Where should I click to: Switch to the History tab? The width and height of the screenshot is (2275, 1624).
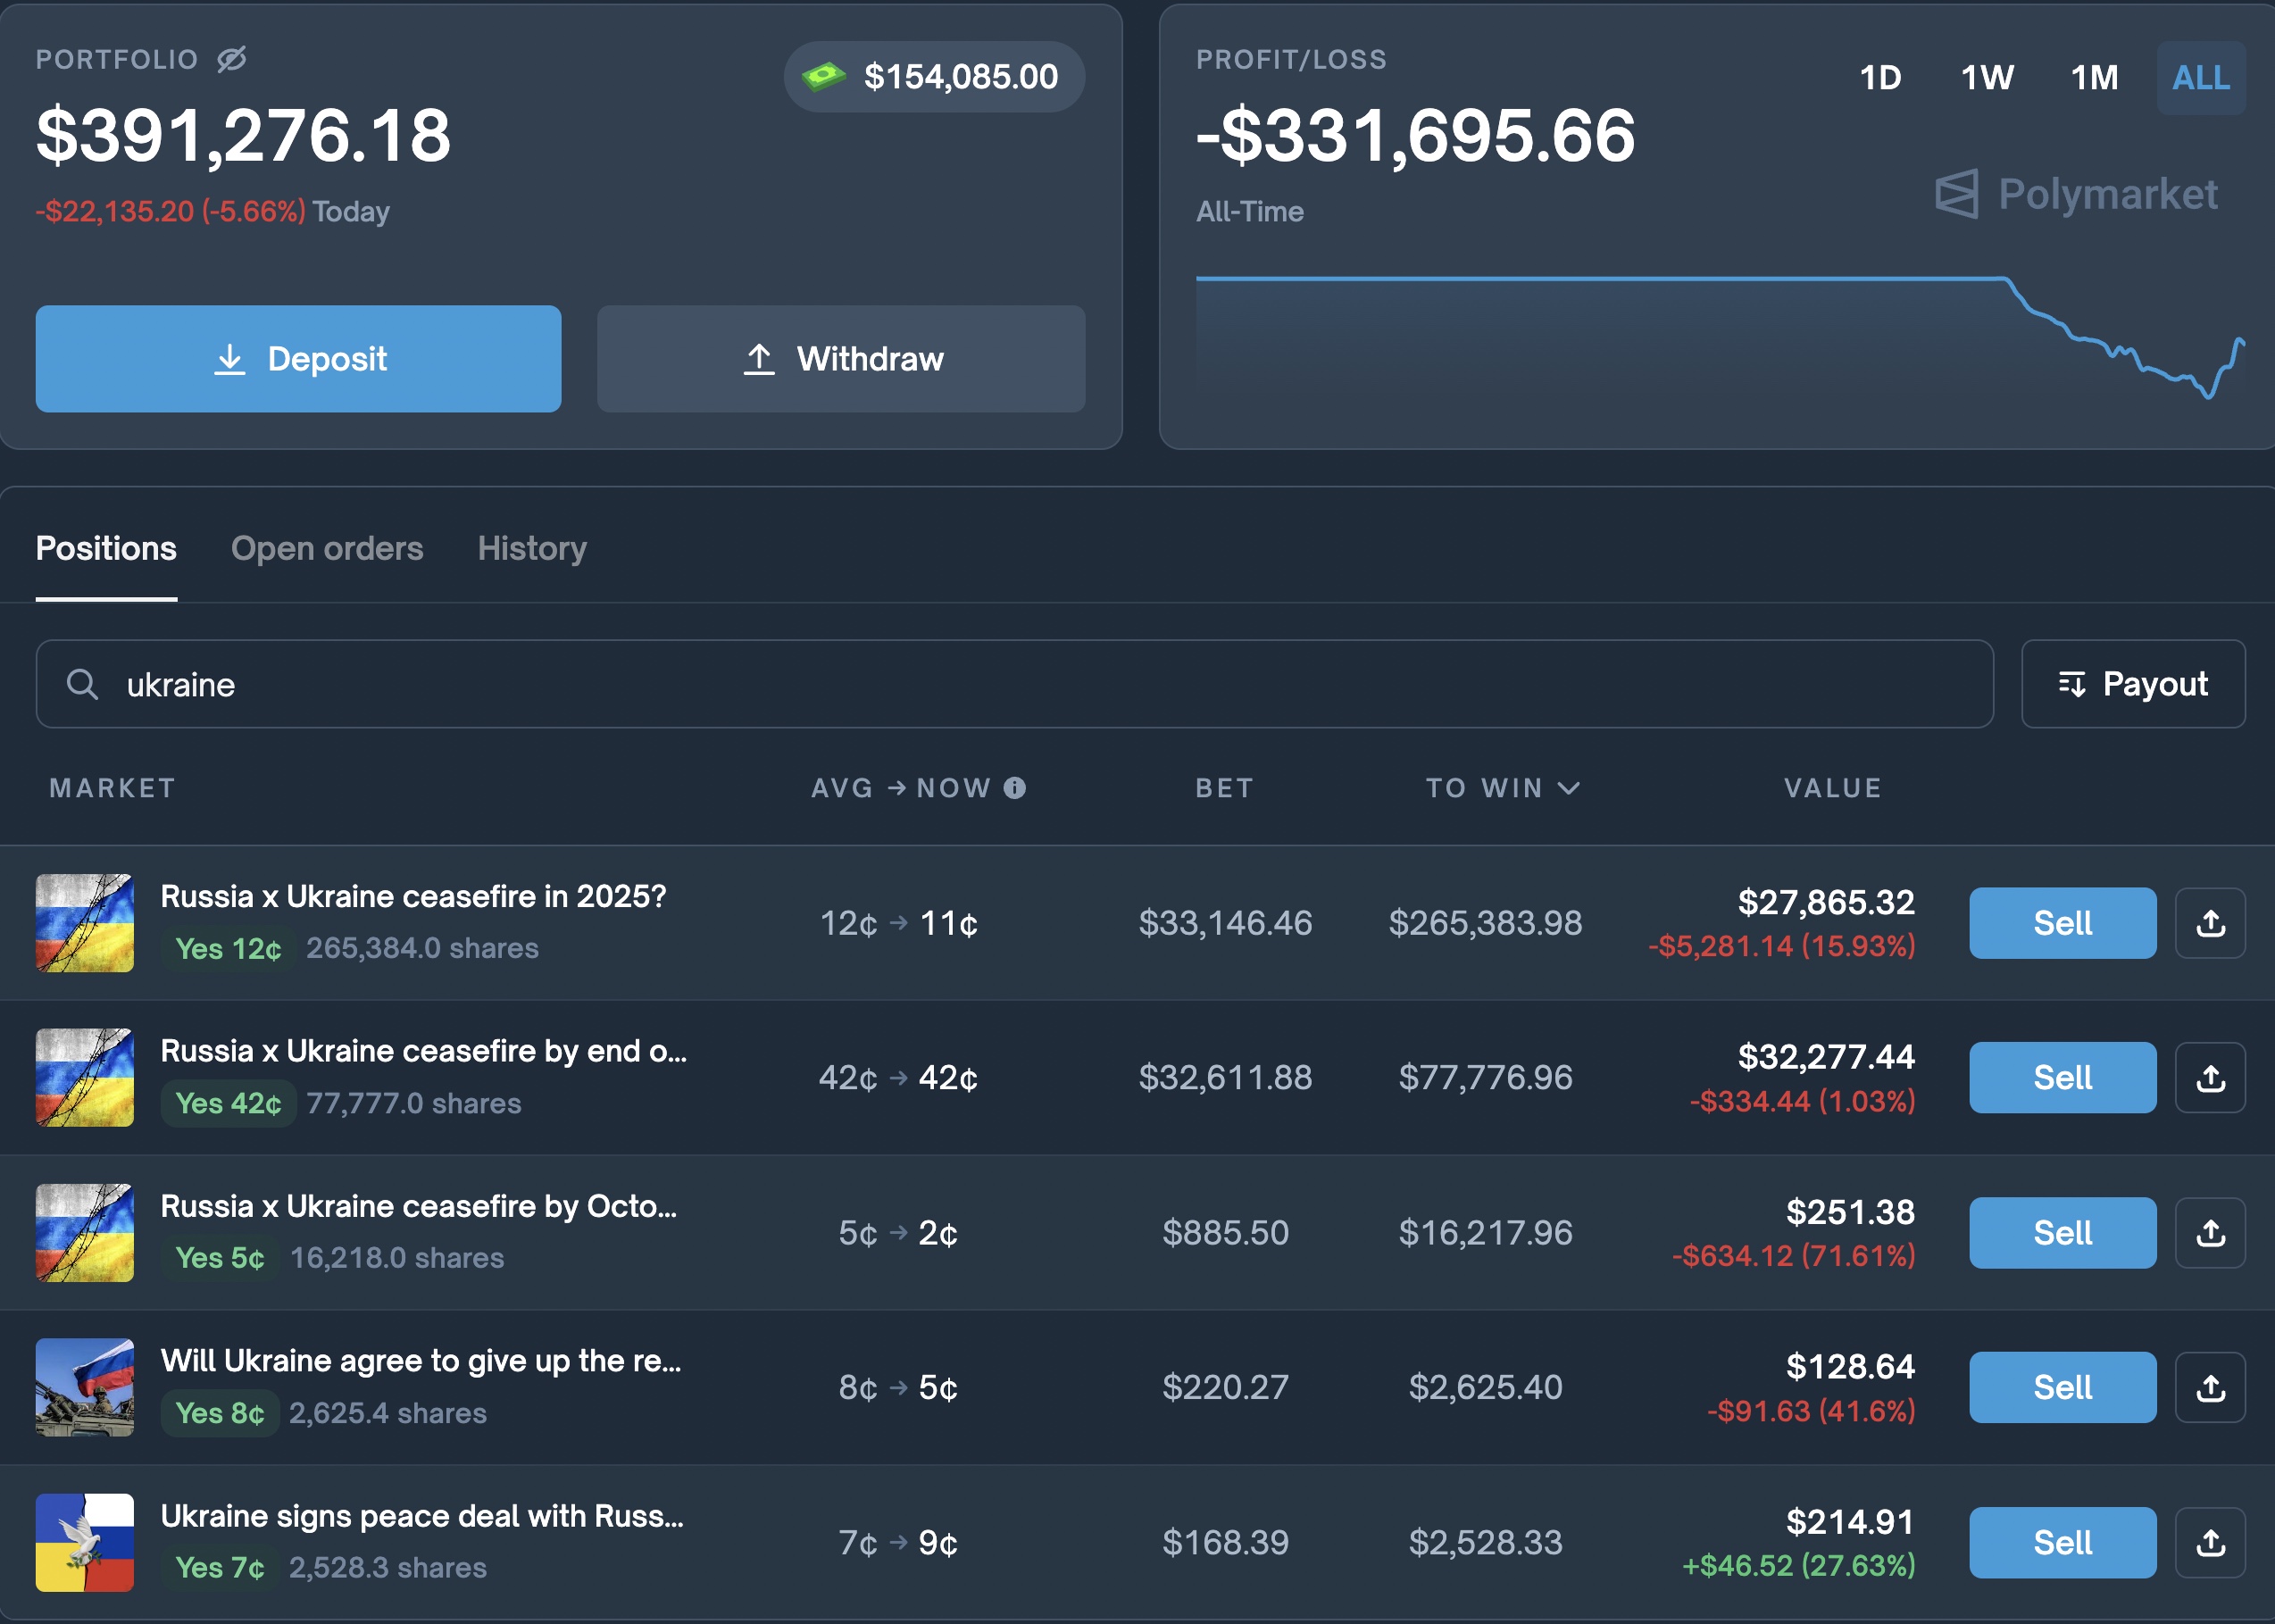click(x=532, y=548)
